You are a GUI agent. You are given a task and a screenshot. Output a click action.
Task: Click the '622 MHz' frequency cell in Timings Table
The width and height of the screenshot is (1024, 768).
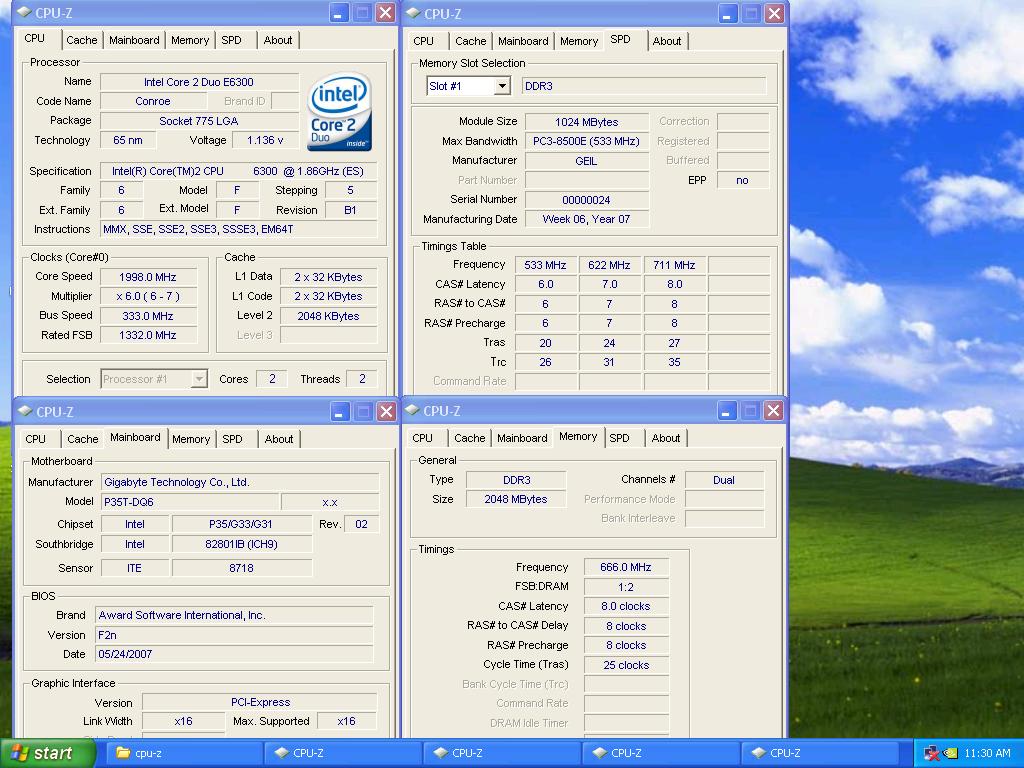(609, 265)
